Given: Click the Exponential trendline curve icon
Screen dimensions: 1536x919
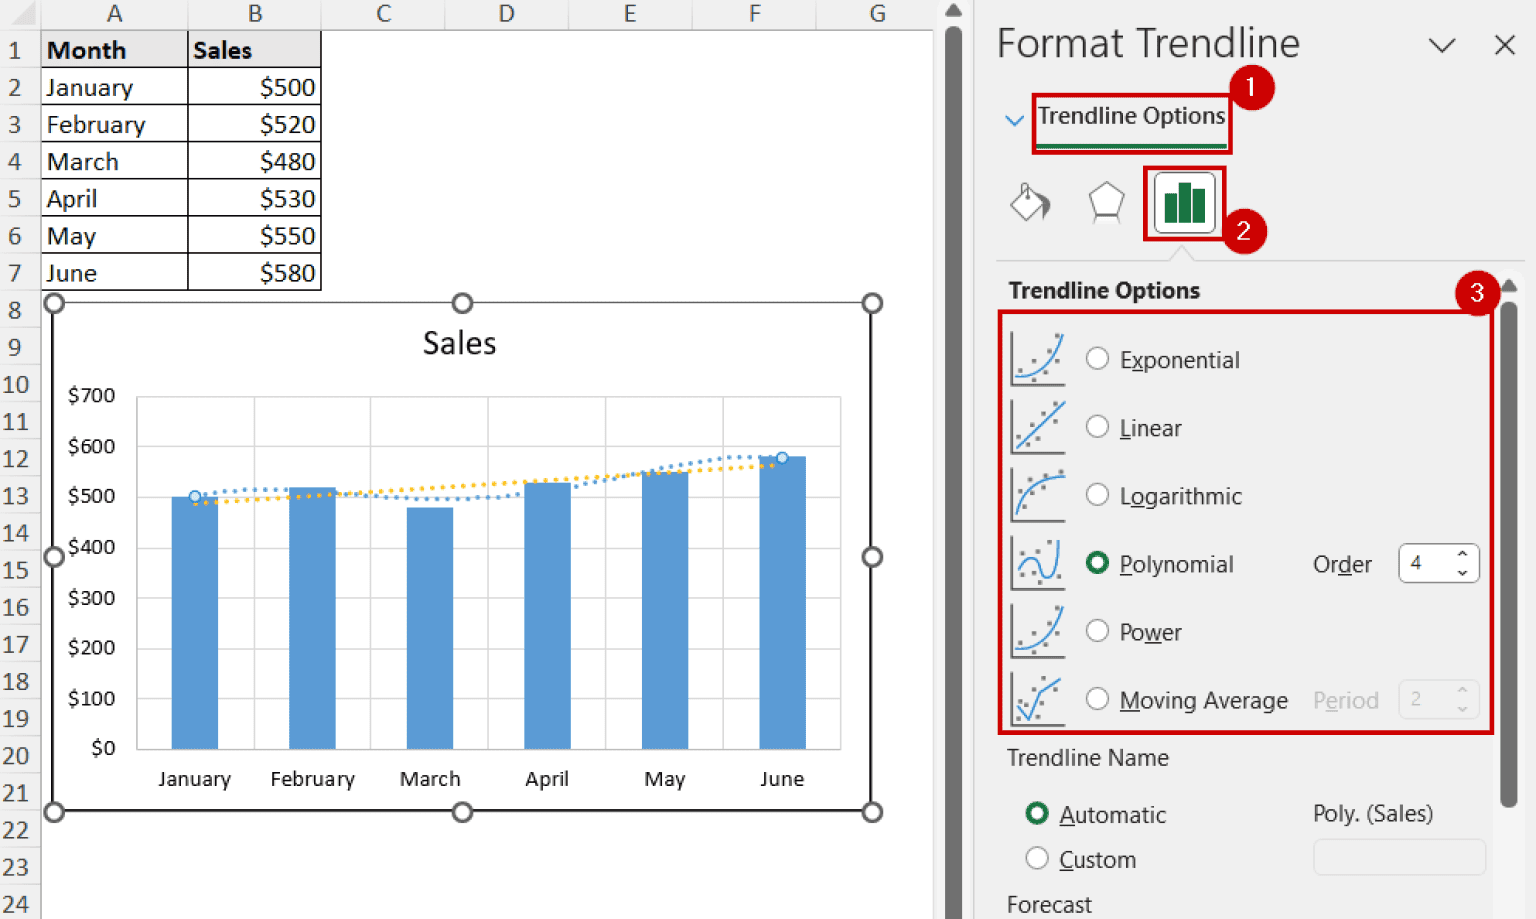Looking at the screenshot, I should tap(1037, 359).
